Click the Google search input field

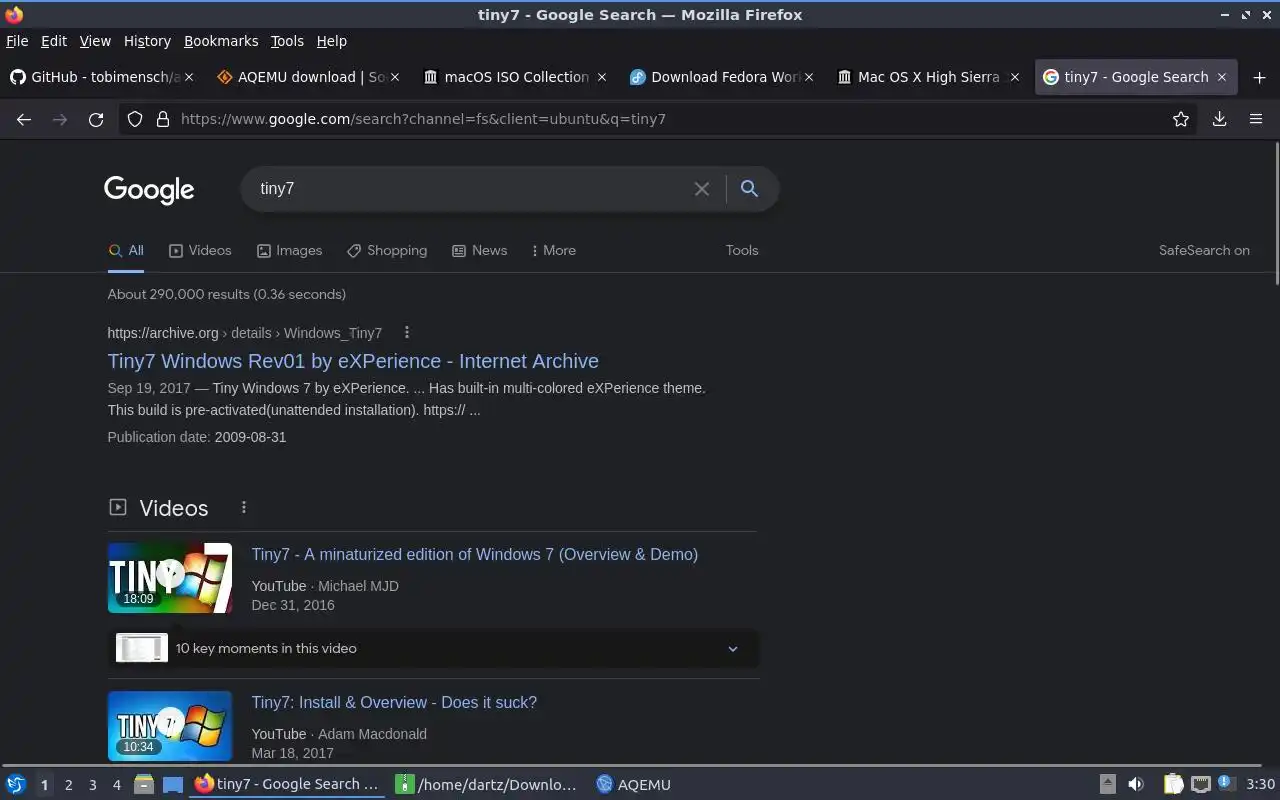click(x=470, y=189)
